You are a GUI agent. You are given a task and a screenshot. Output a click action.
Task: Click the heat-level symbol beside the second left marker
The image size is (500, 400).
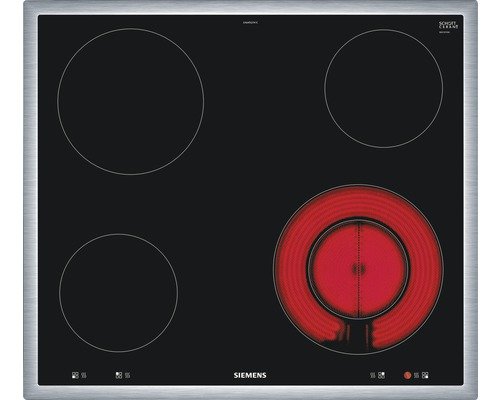(x=128, y=375)
